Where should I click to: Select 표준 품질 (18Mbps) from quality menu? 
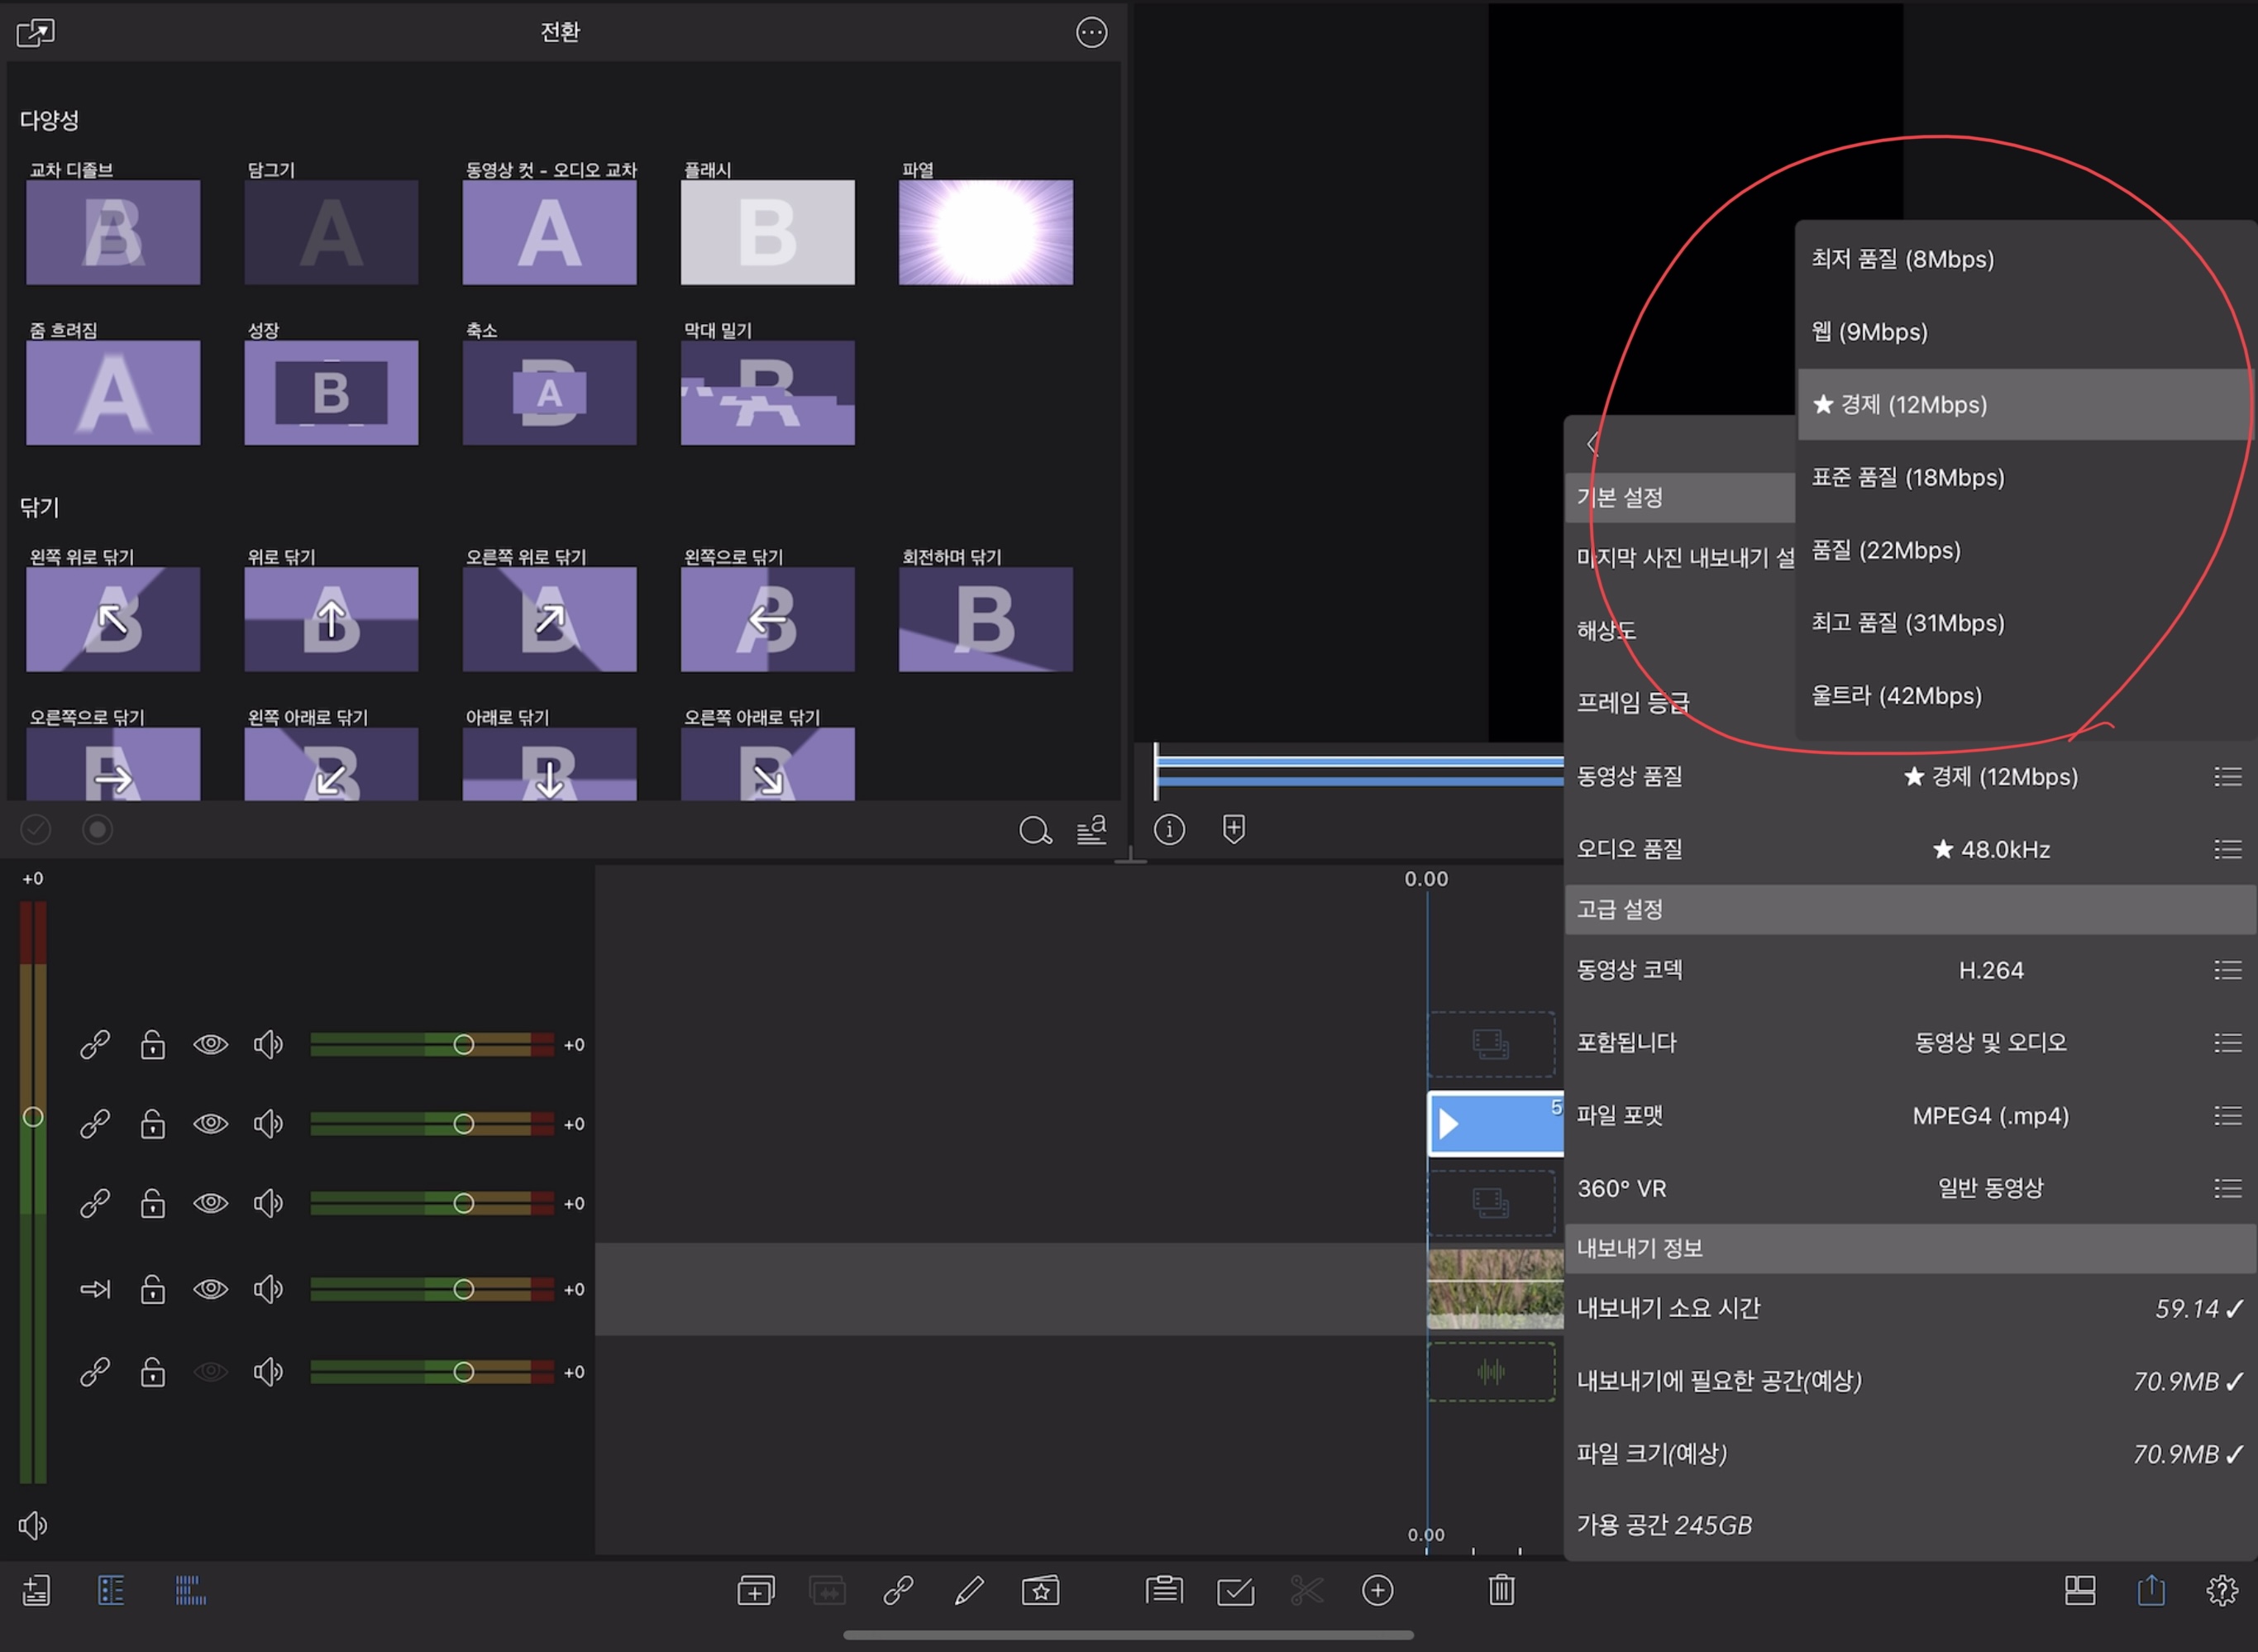coord(1907,477)
